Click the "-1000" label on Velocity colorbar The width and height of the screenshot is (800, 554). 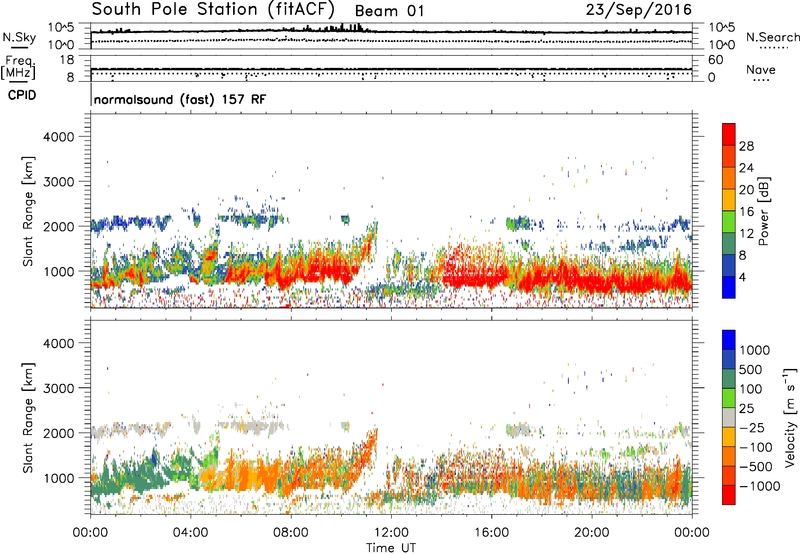coord(759,486)
